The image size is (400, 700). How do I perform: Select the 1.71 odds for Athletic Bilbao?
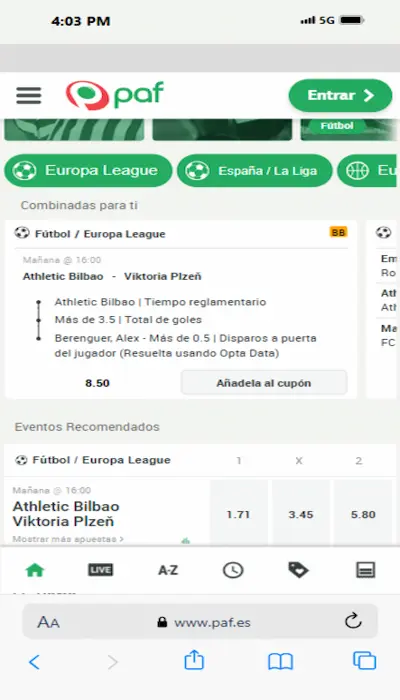(238, 514)
